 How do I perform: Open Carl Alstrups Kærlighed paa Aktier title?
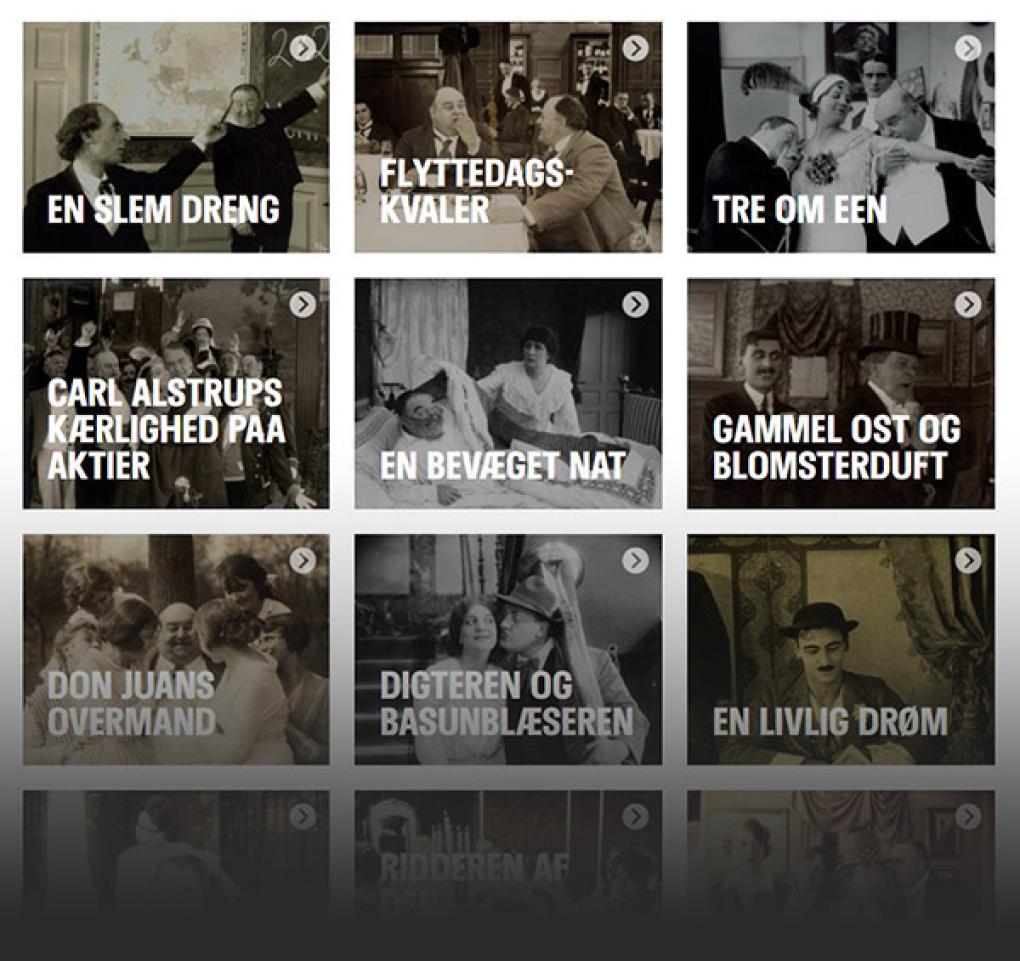[167, 429]
